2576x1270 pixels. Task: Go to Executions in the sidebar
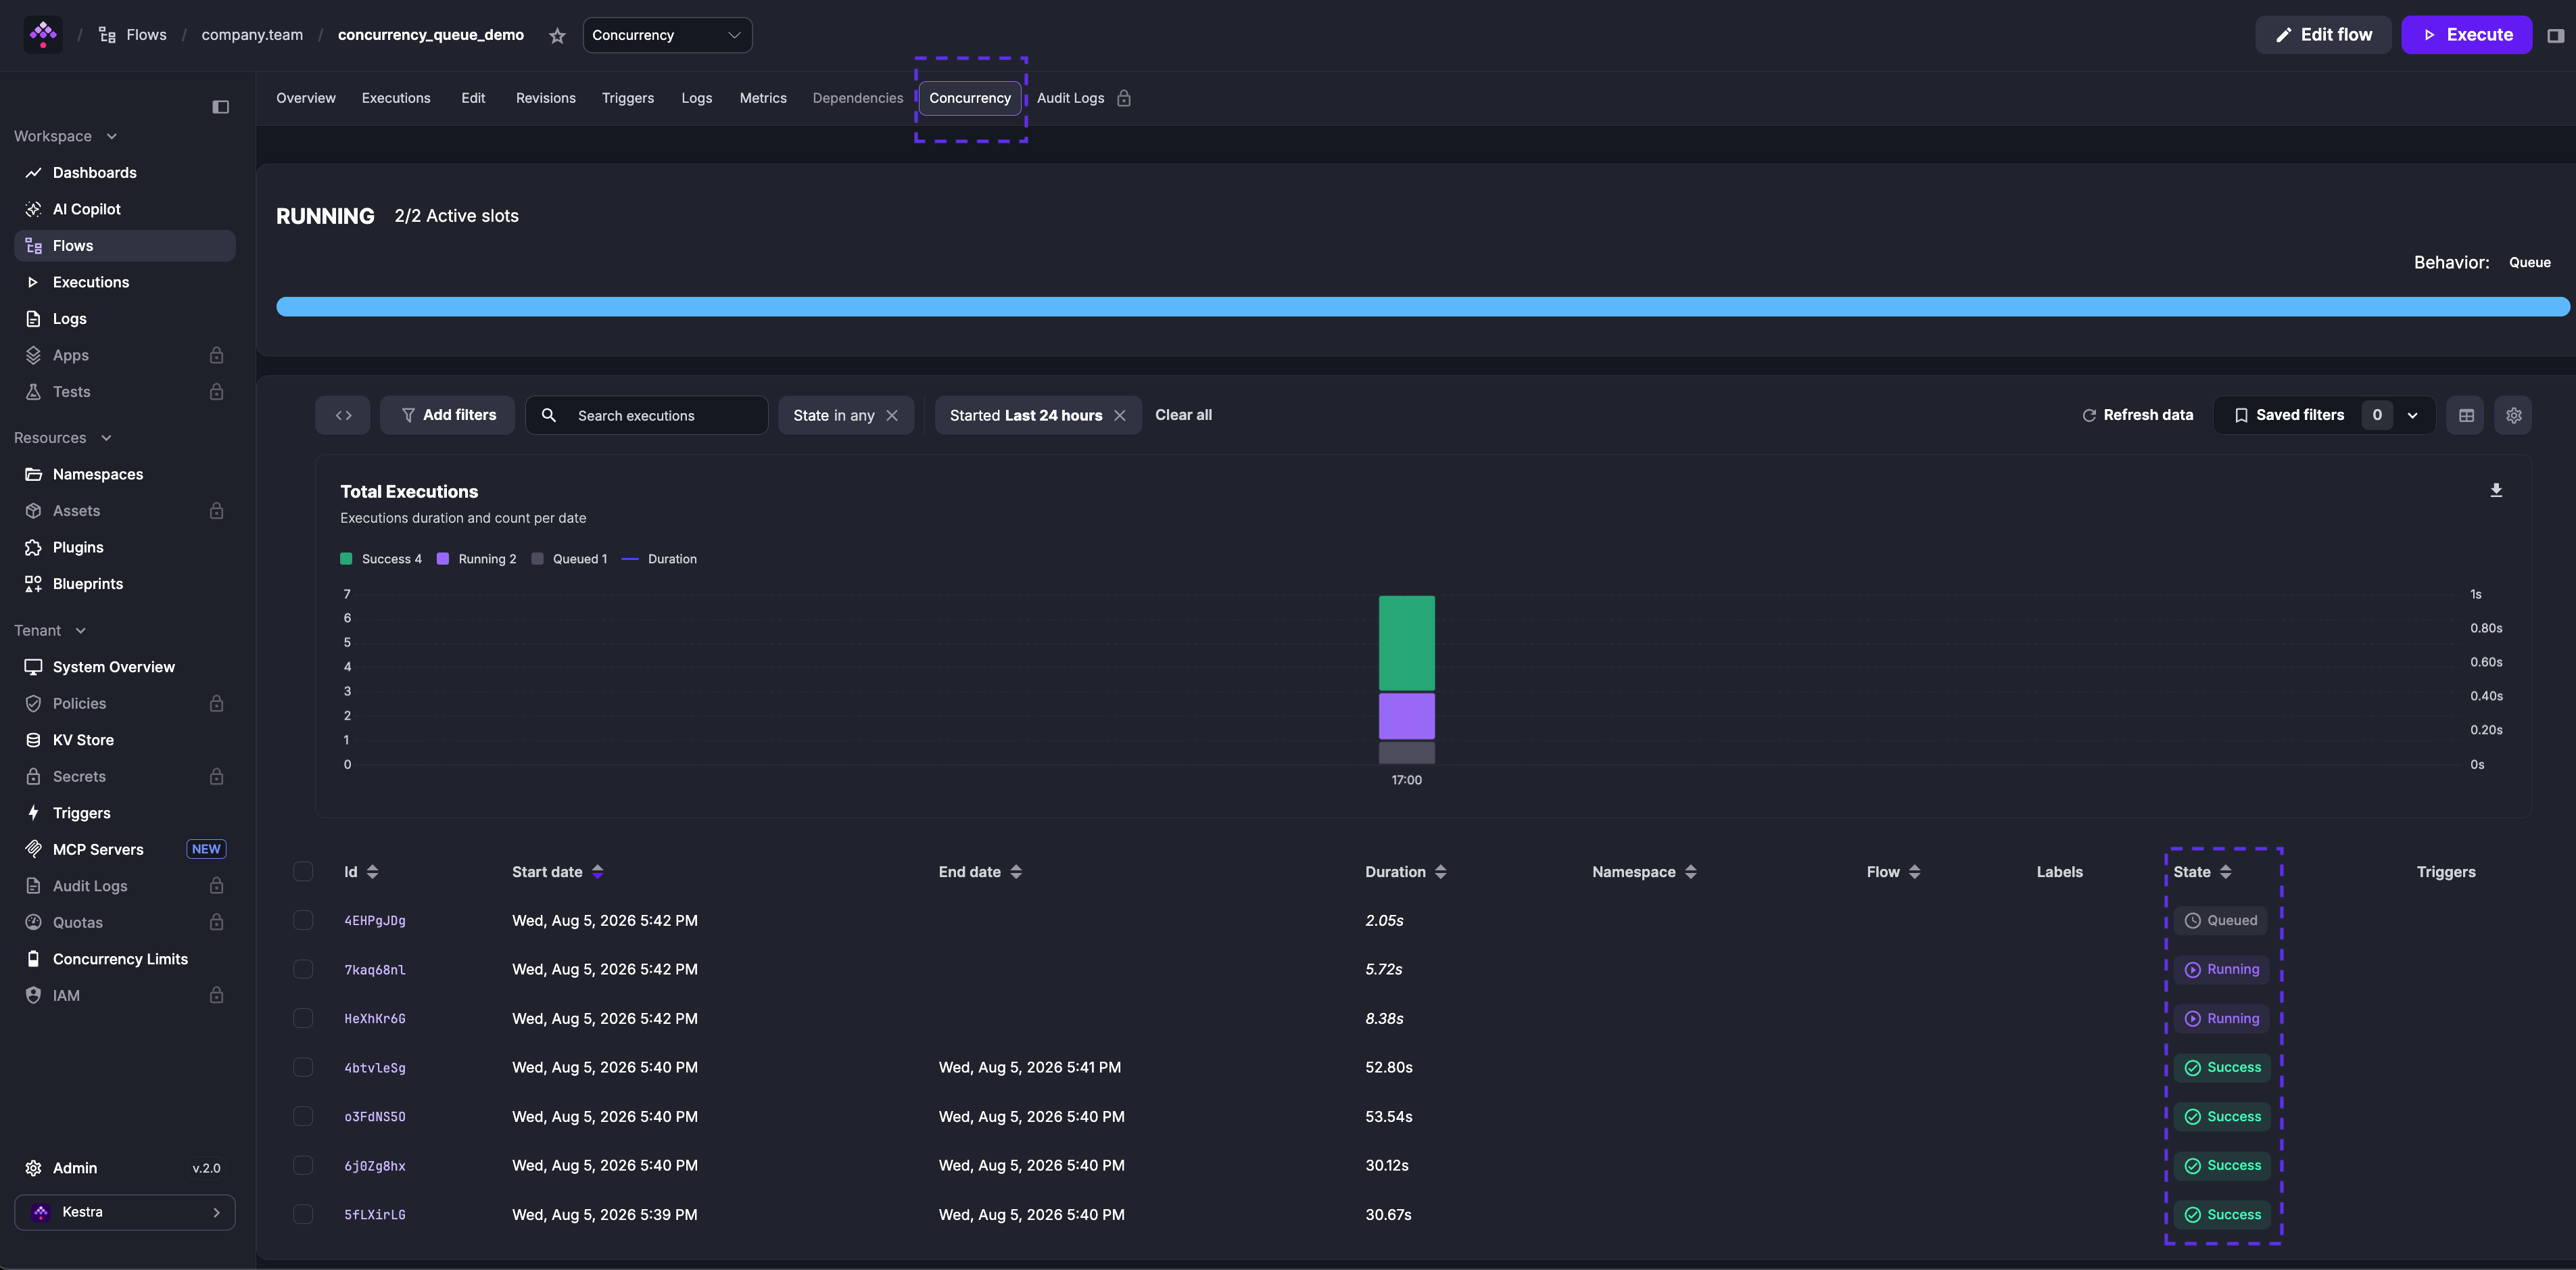pos(125,282)
